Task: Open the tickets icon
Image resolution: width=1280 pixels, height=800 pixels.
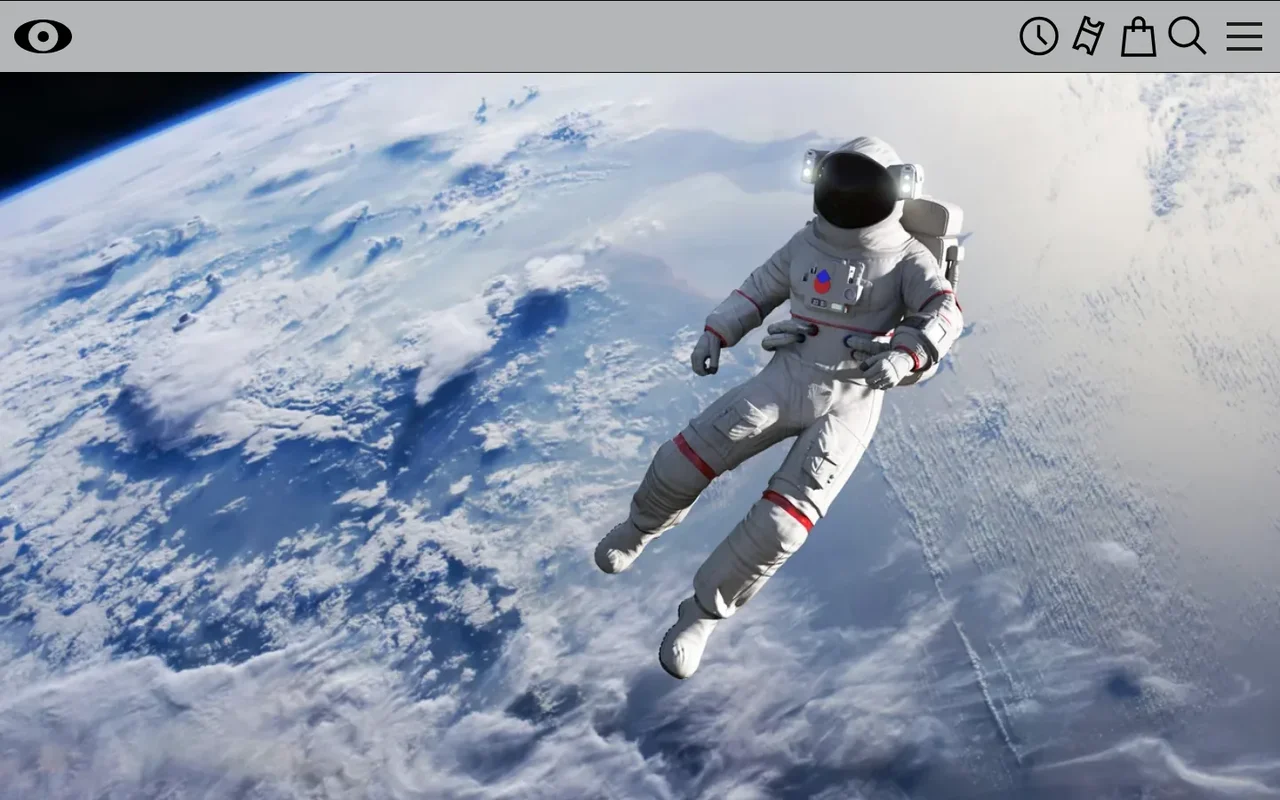Action: [x=1088, y=37]
